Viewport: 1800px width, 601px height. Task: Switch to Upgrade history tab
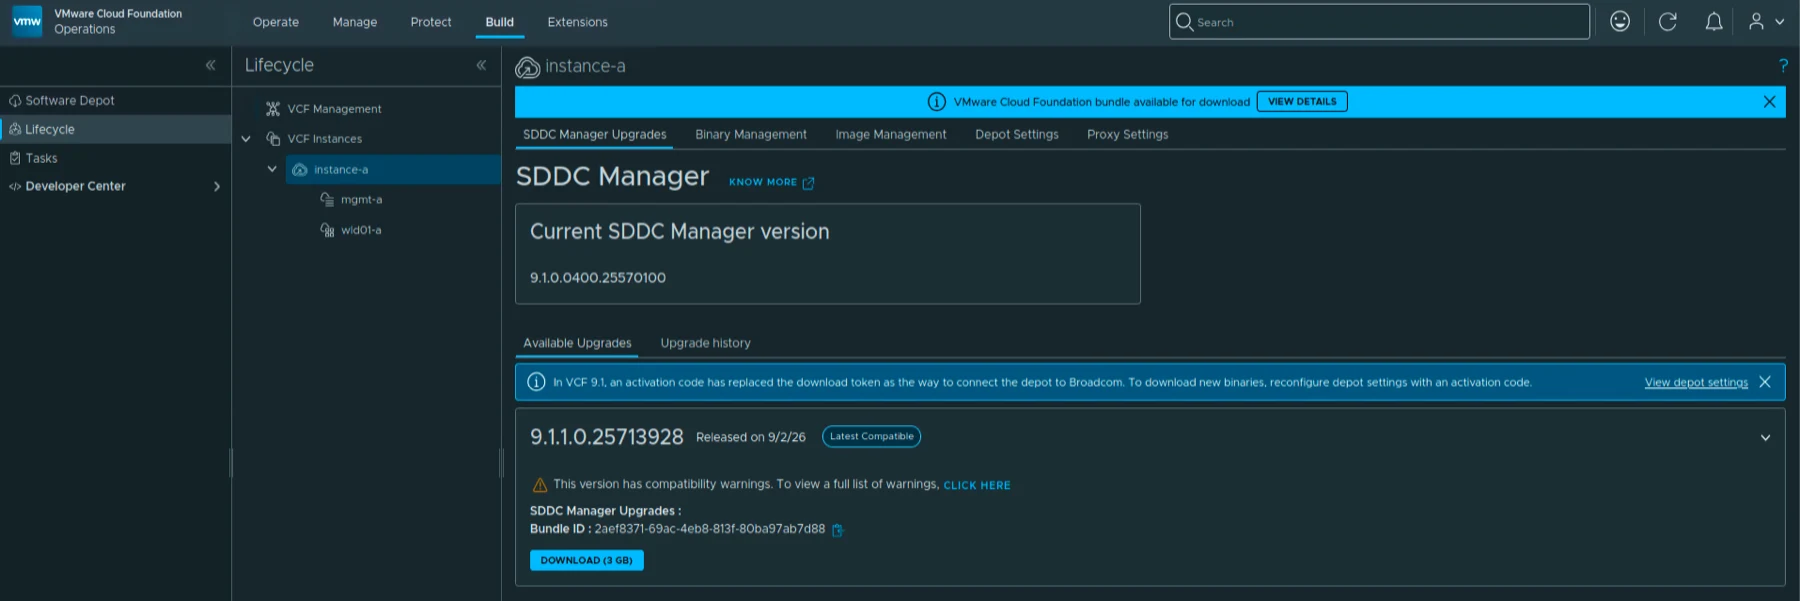(x=705, y=343)
